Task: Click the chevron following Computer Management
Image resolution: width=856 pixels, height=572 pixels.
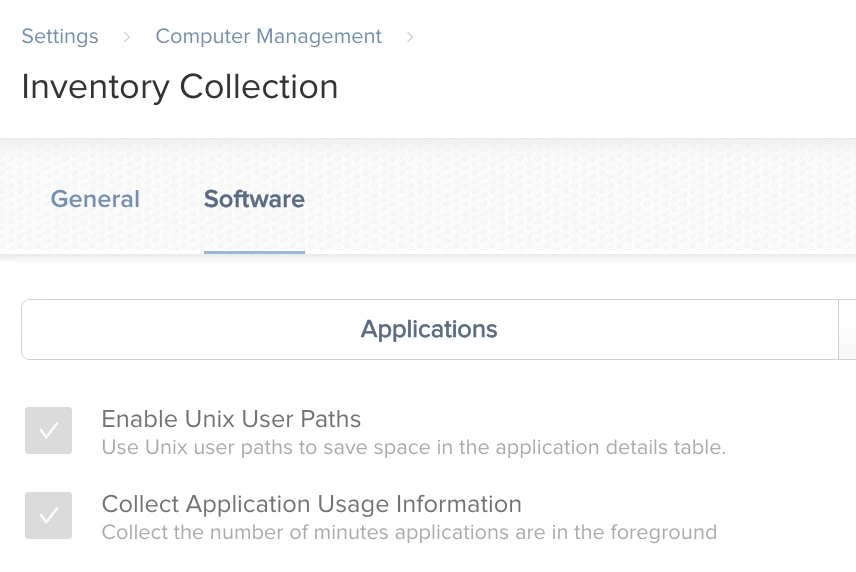Action: coord(410,37)
